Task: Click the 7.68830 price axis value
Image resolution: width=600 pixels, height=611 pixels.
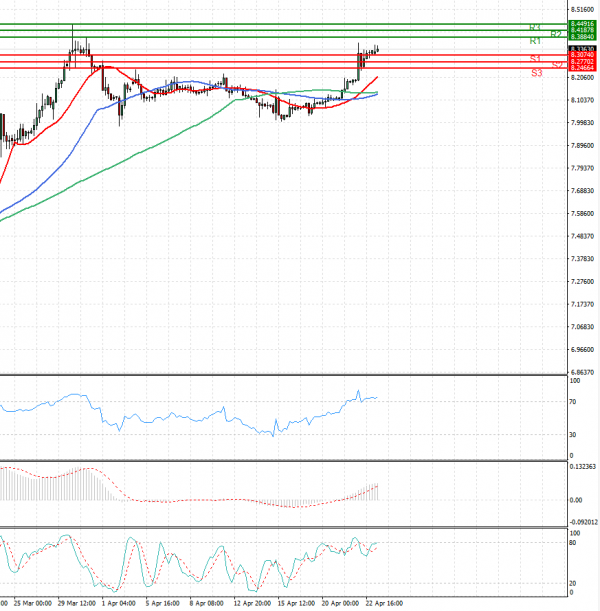Action: [x=582, y=191]
